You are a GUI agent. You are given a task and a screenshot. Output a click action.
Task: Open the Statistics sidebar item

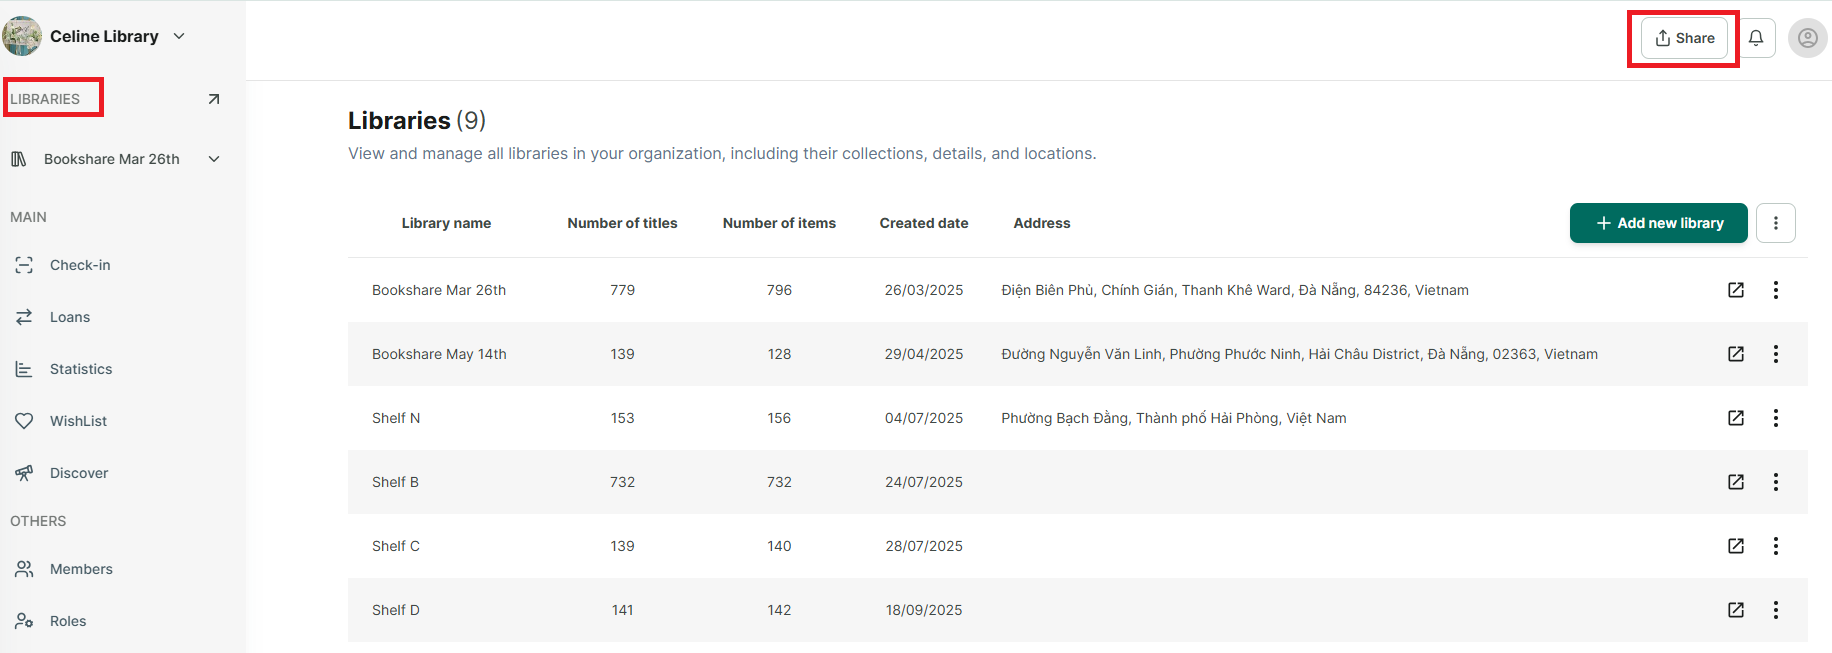81,369
